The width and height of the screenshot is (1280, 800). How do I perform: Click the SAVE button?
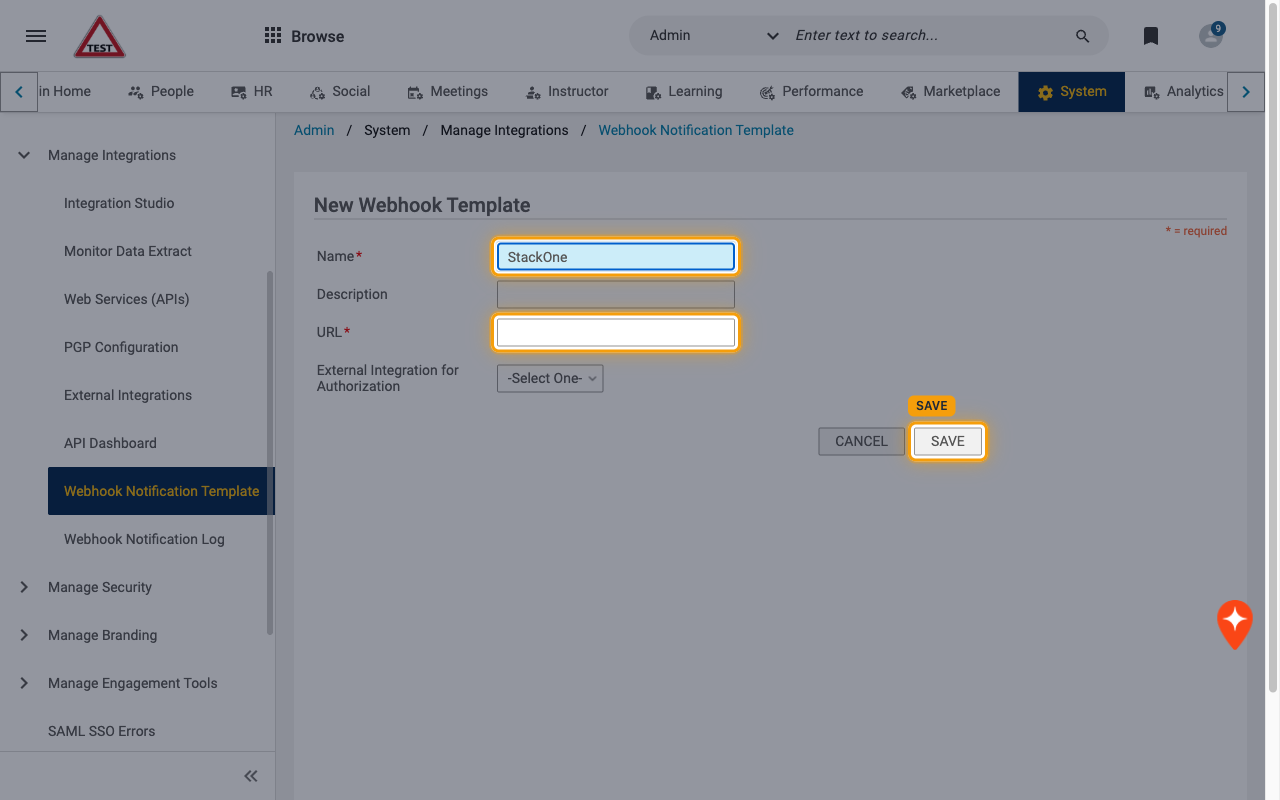click(948, 441)
